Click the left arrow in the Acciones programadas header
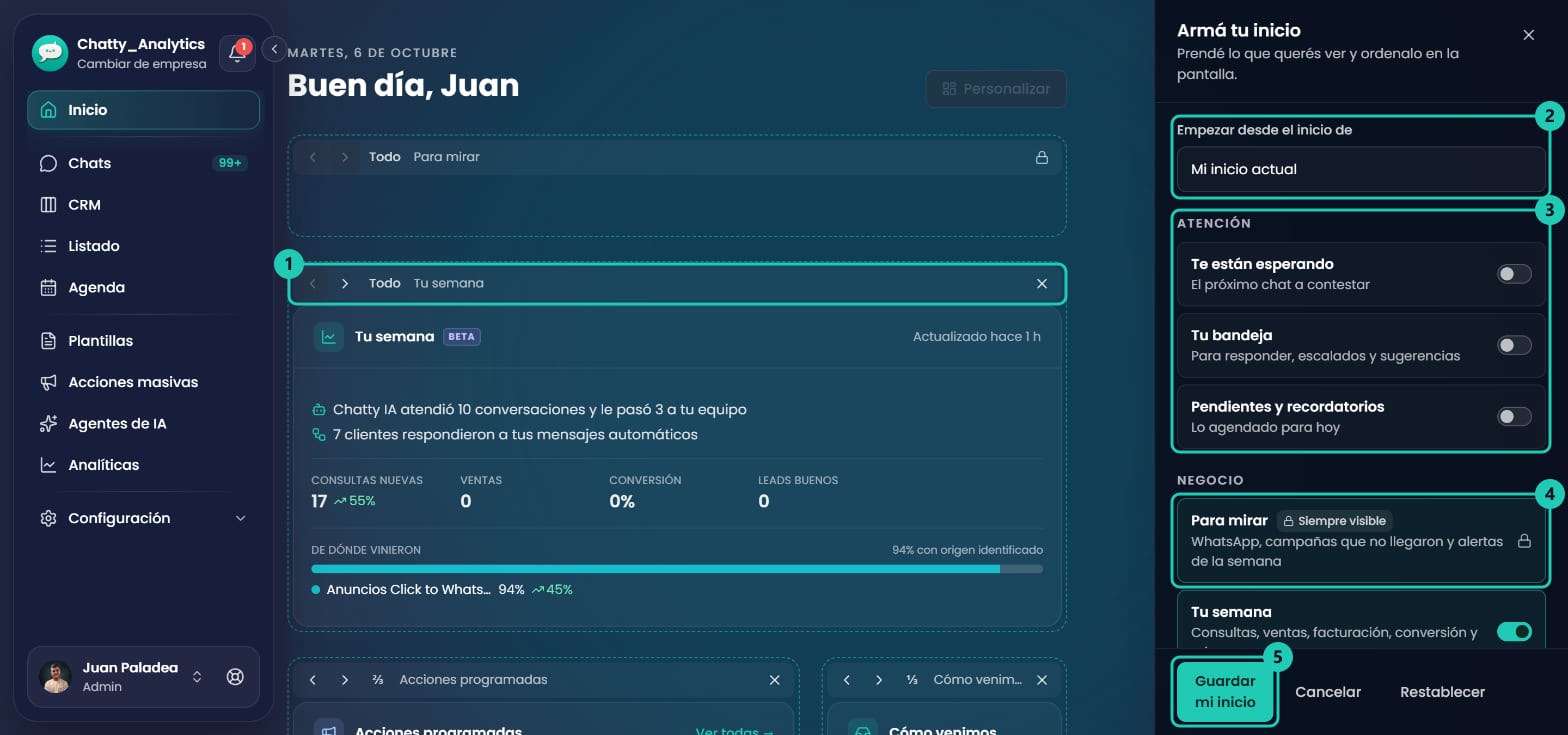The image size is (1568, 735). point(313,680)
